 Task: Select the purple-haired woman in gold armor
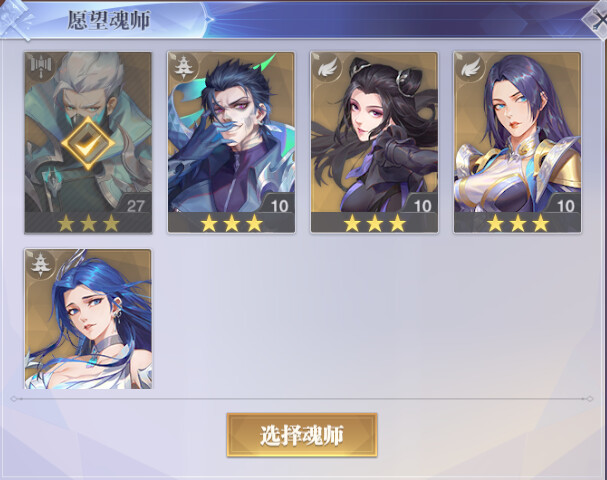point(518,143)
